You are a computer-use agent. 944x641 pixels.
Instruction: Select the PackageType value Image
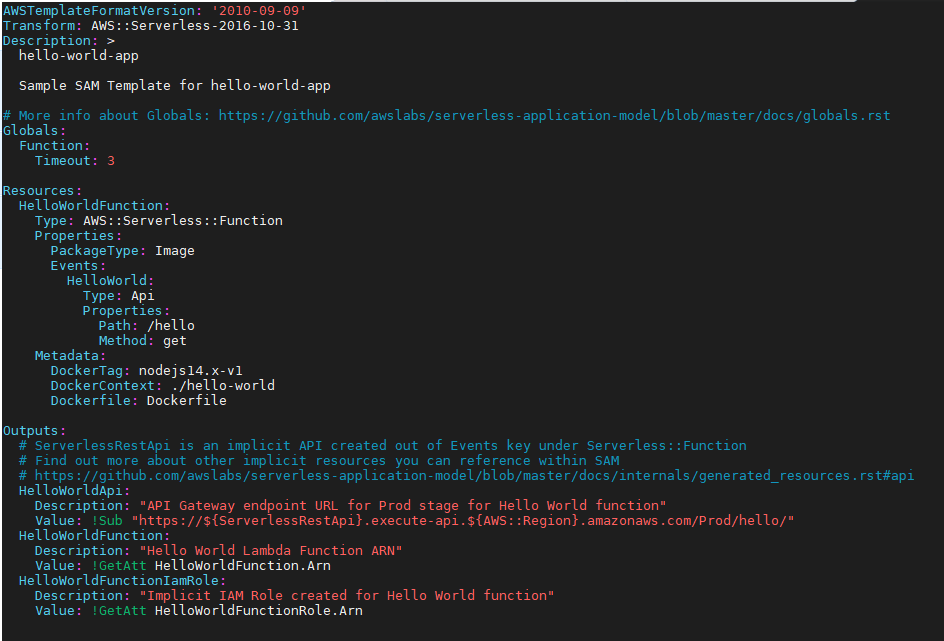pos(175,250)
